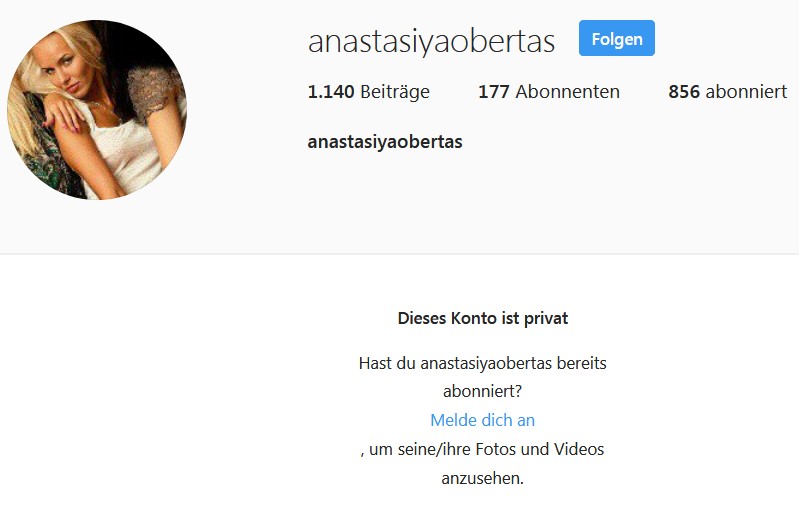
Task: Select the large anastasiyaobertas username heading
Action: [x=431, y=41]
